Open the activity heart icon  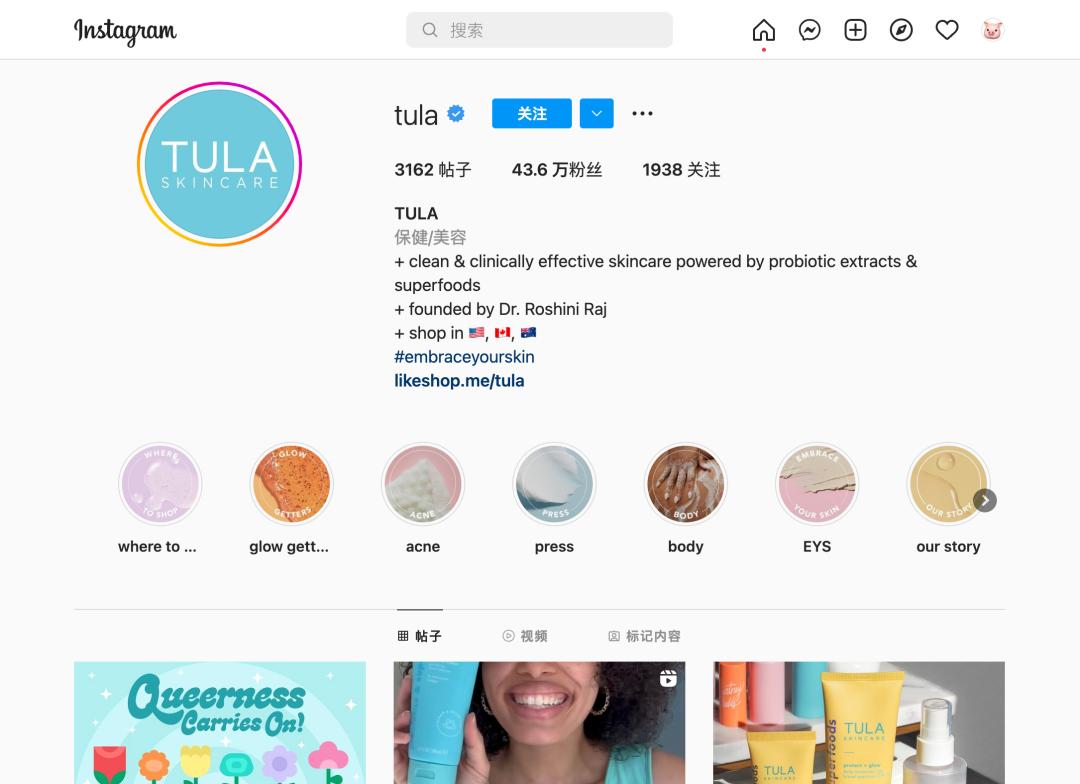[947, 30]
